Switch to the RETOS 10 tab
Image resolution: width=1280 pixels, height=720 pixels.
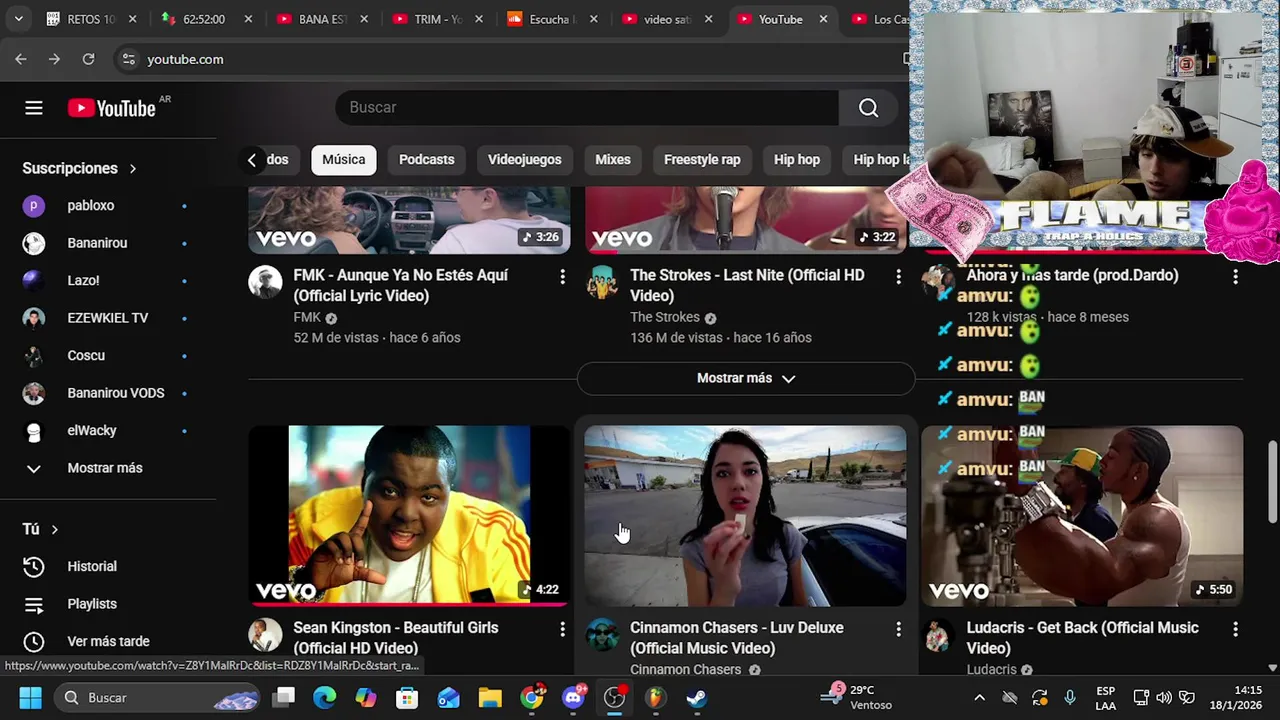(x=90, y=19)
